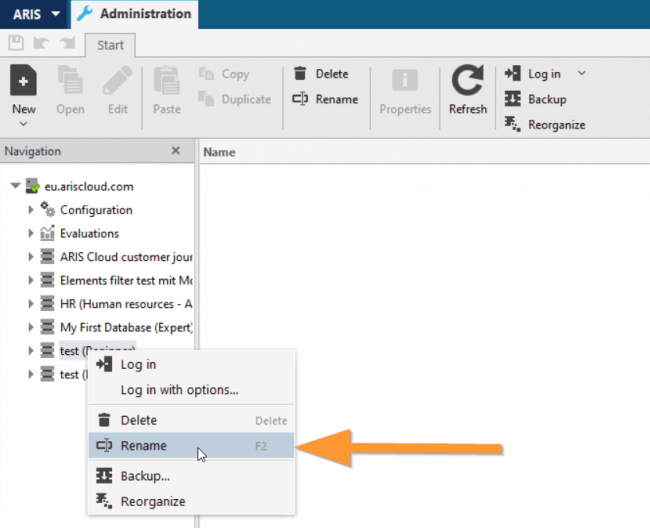
Task: Select Configuration in the navigation tree
Action: (96, 210)
